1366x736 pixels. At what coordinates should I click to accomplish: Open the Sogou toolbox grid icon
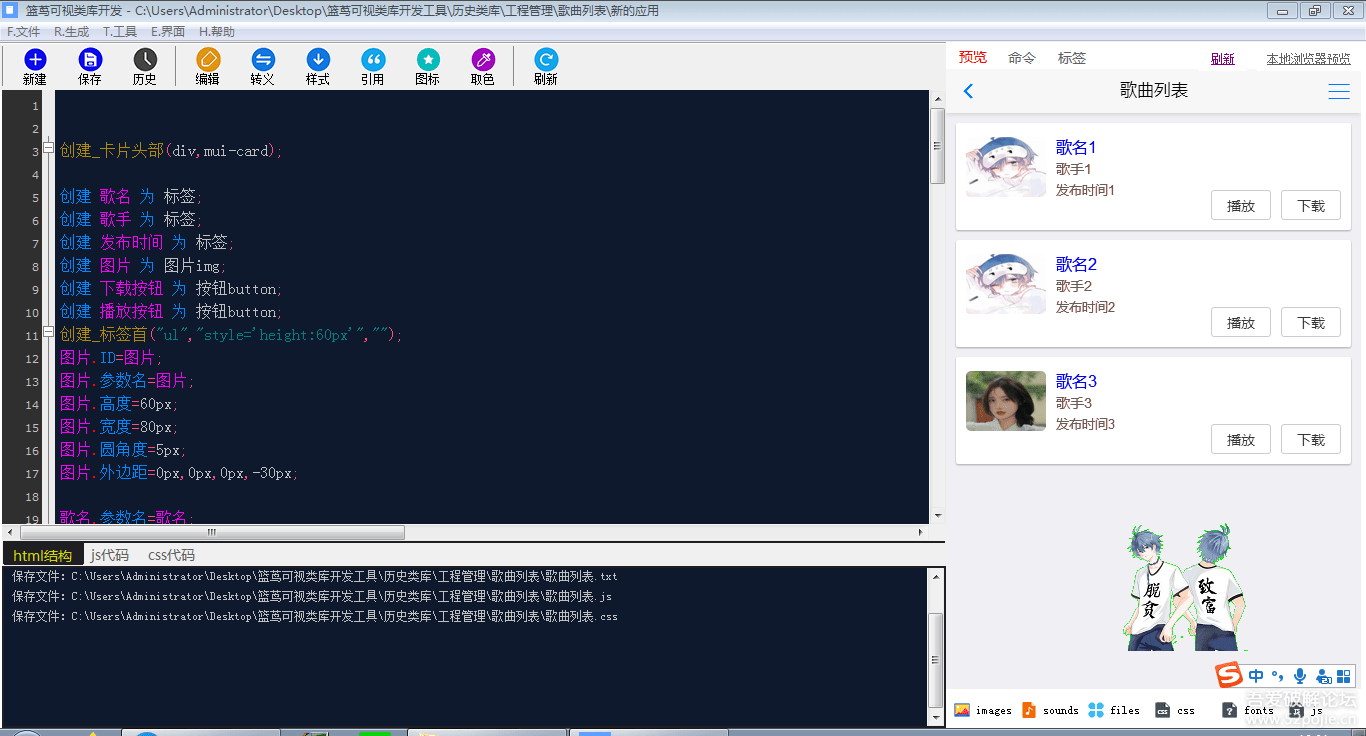click(1344, 676)
